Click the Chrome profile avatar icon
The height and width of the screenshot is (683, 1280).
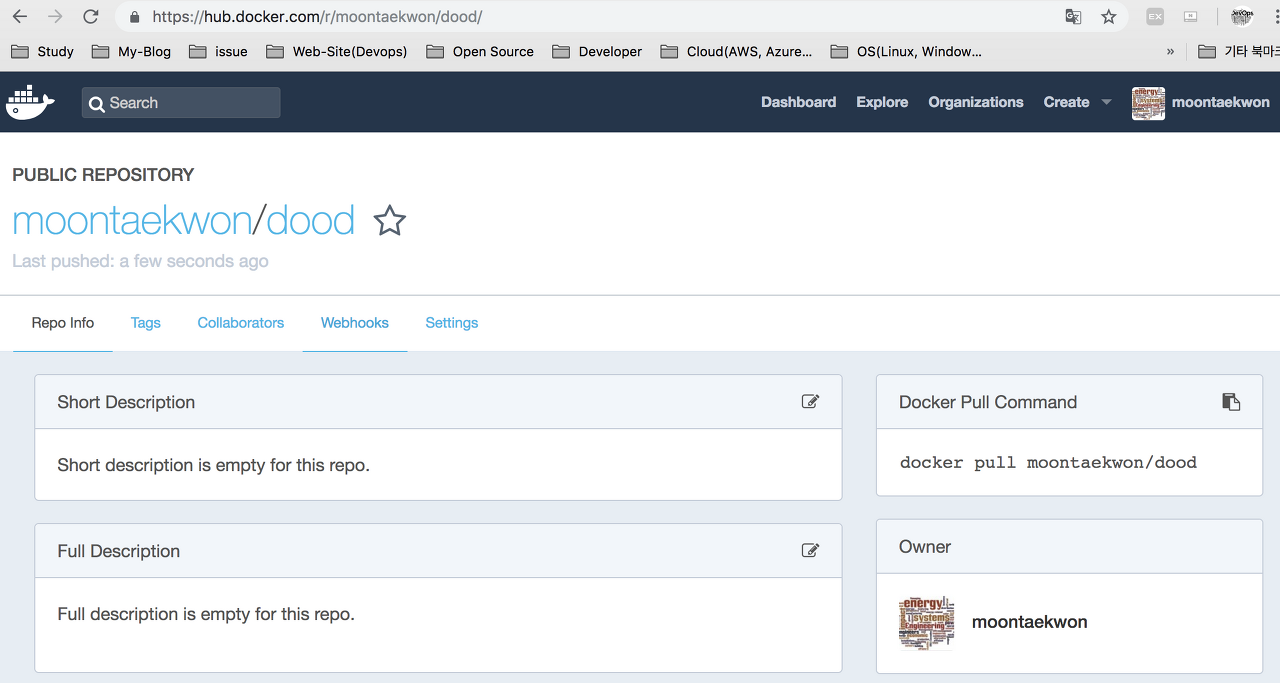pyautogui.click(x=1242, y=17)
